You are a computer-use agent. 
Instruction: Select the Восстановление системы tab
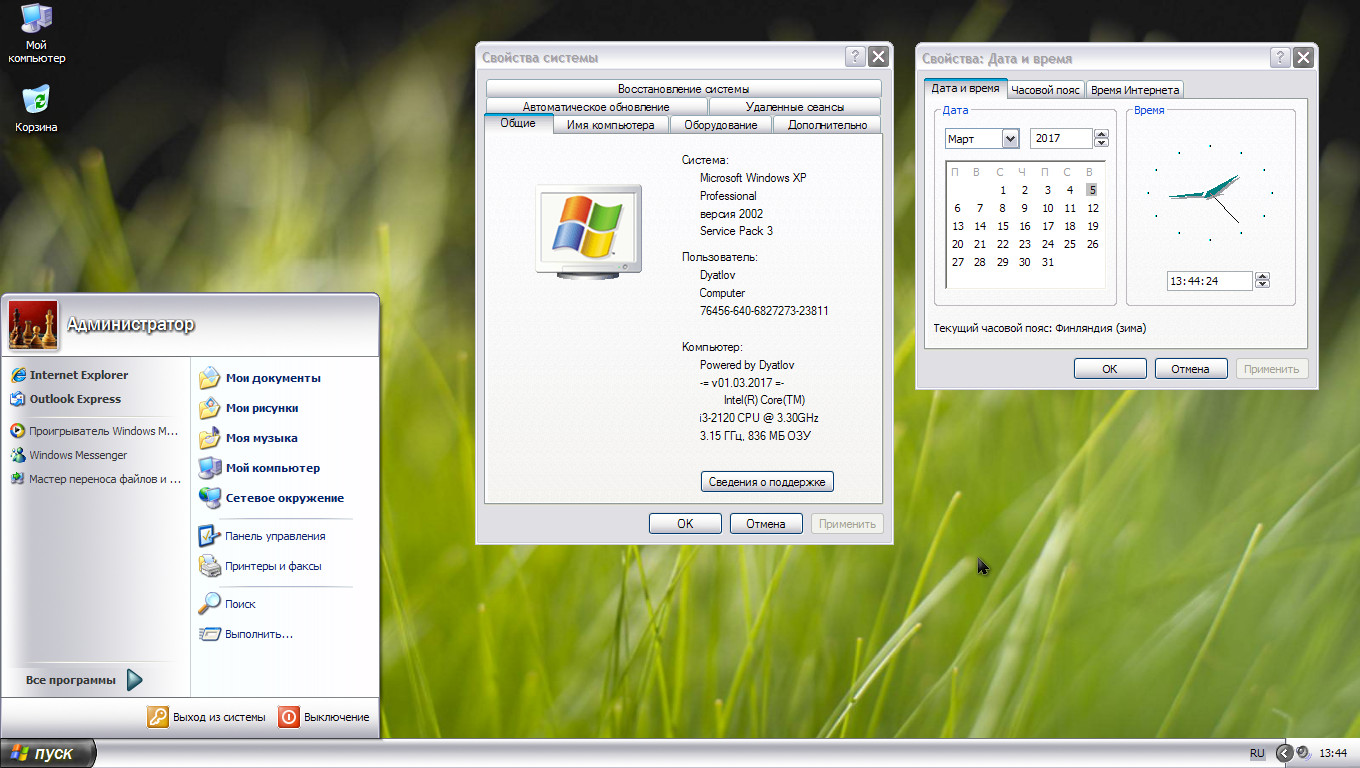pyautogui.click(x=683, y=89)
